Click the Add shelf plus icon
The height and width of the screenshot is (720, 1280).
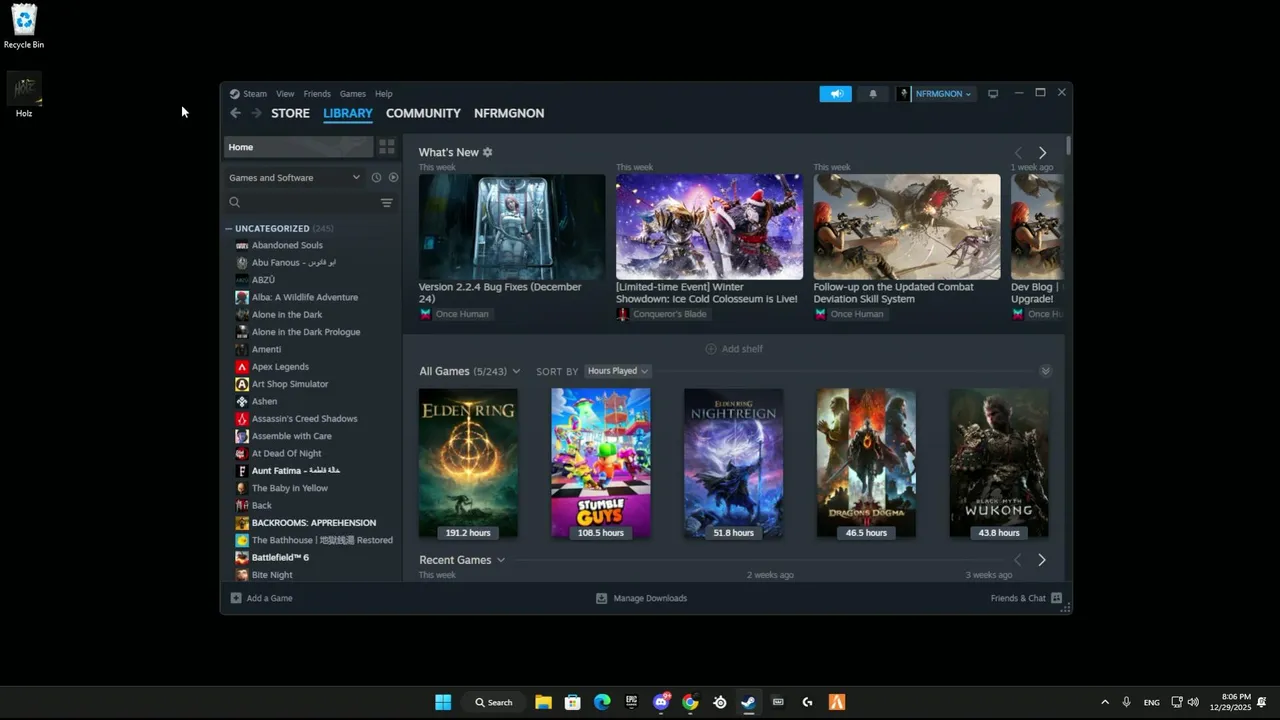tap(711, 349)
